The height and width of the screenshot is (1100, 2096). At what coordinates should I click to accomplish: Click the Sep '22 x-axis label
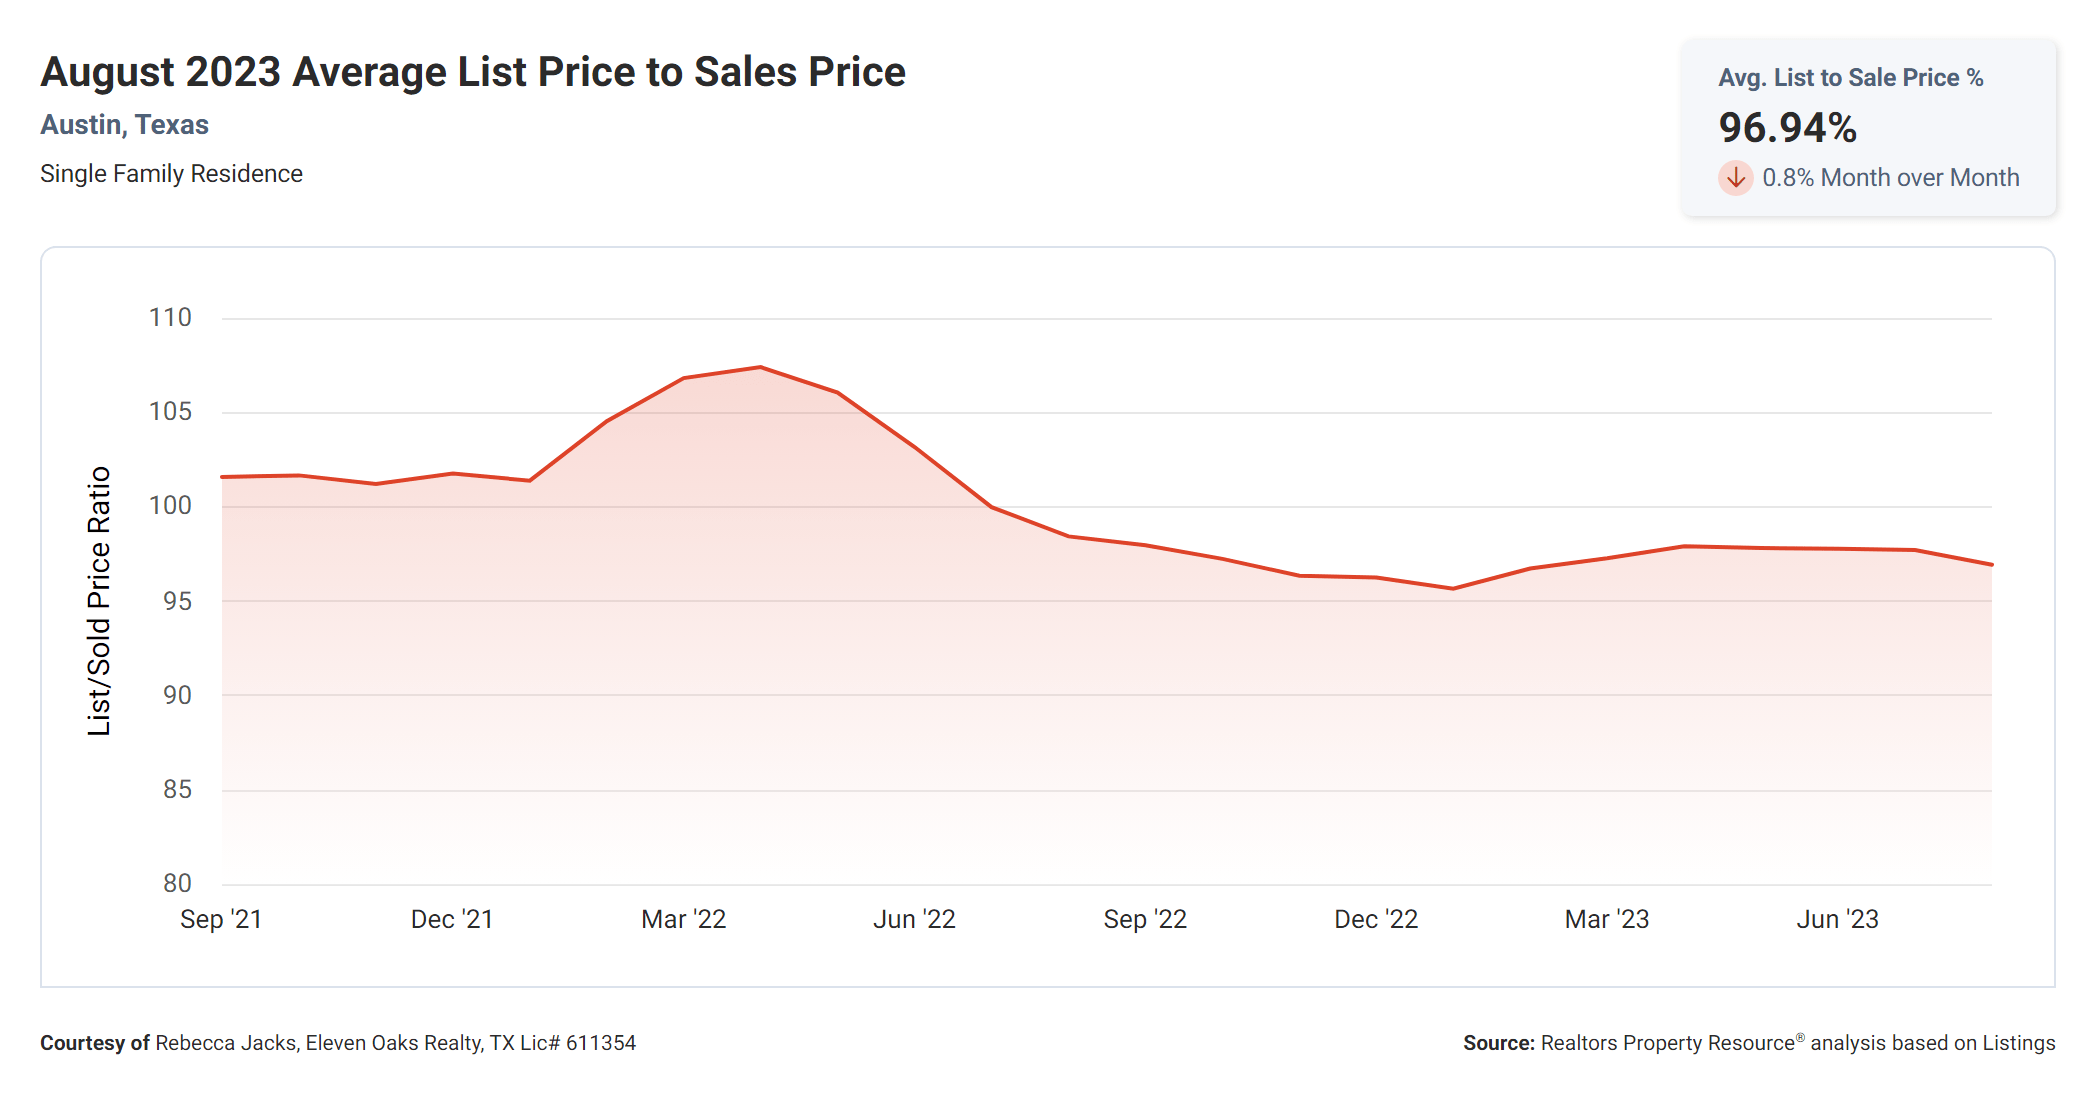point(1145,919)
